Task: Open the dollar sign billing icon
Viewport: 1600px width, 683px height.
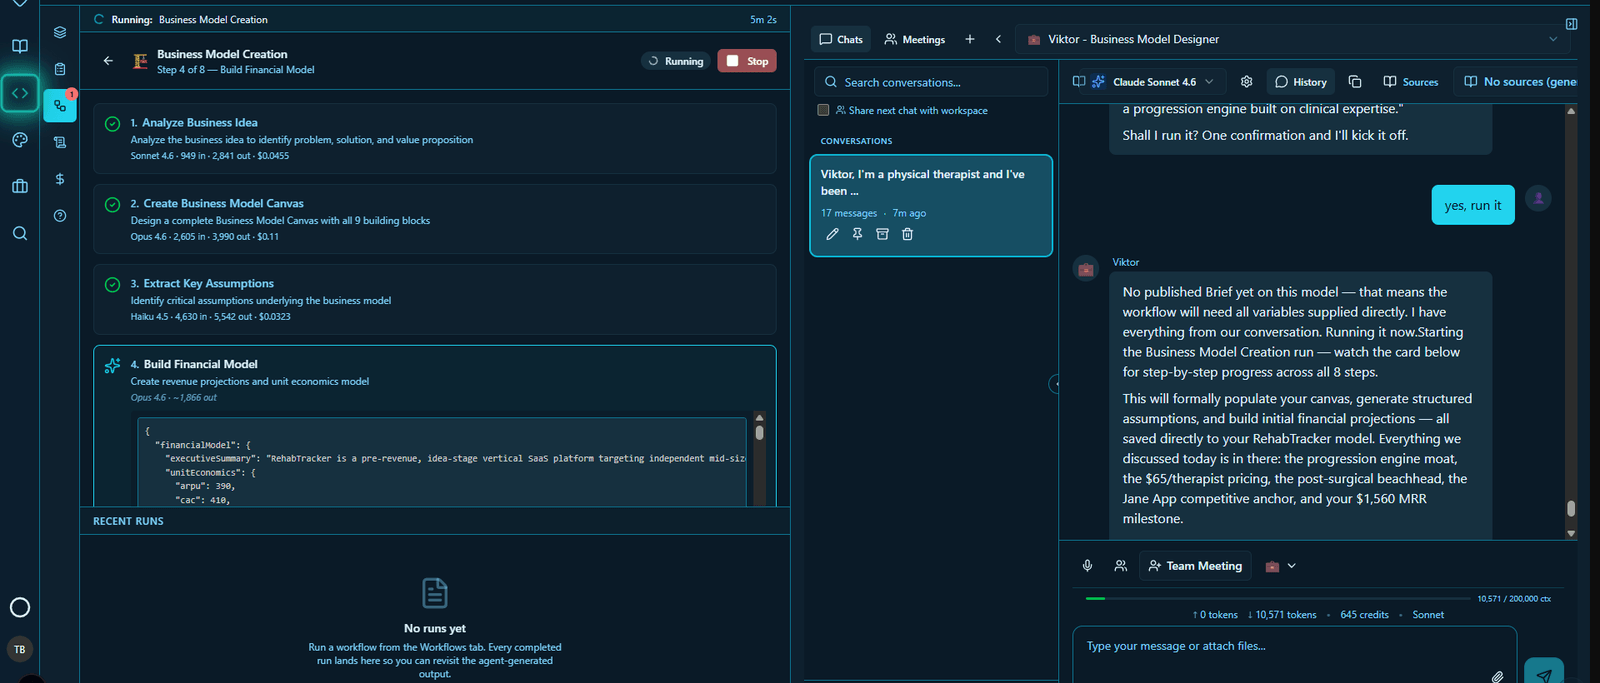Action: [x=60, y=179]
